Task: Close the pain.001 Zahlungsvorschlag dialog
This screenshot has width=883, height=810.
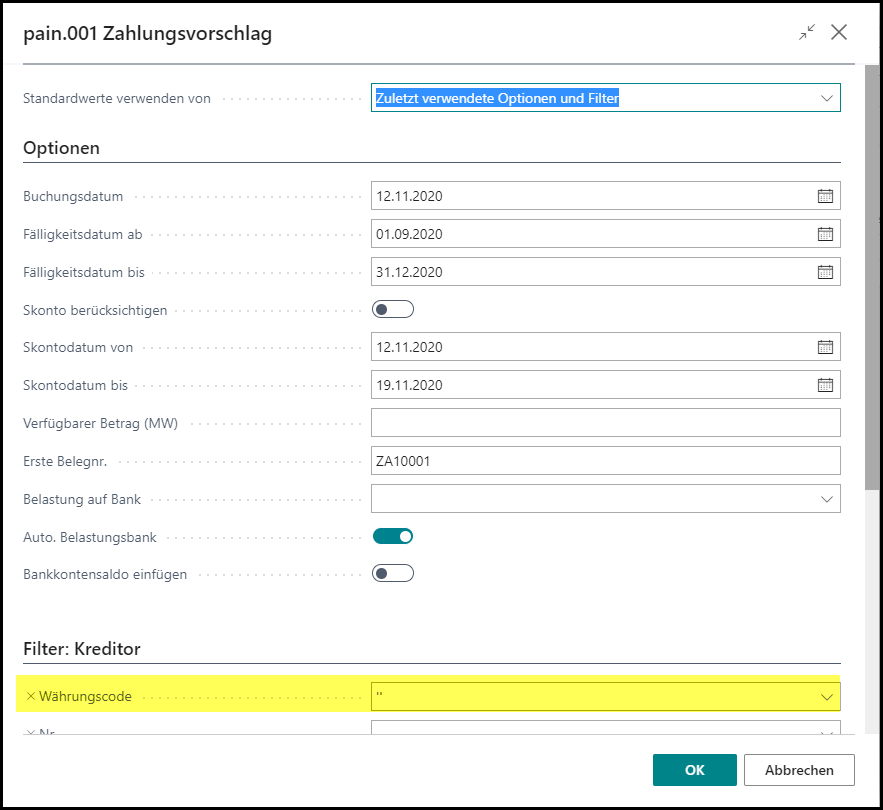Action: pos(839,32)
